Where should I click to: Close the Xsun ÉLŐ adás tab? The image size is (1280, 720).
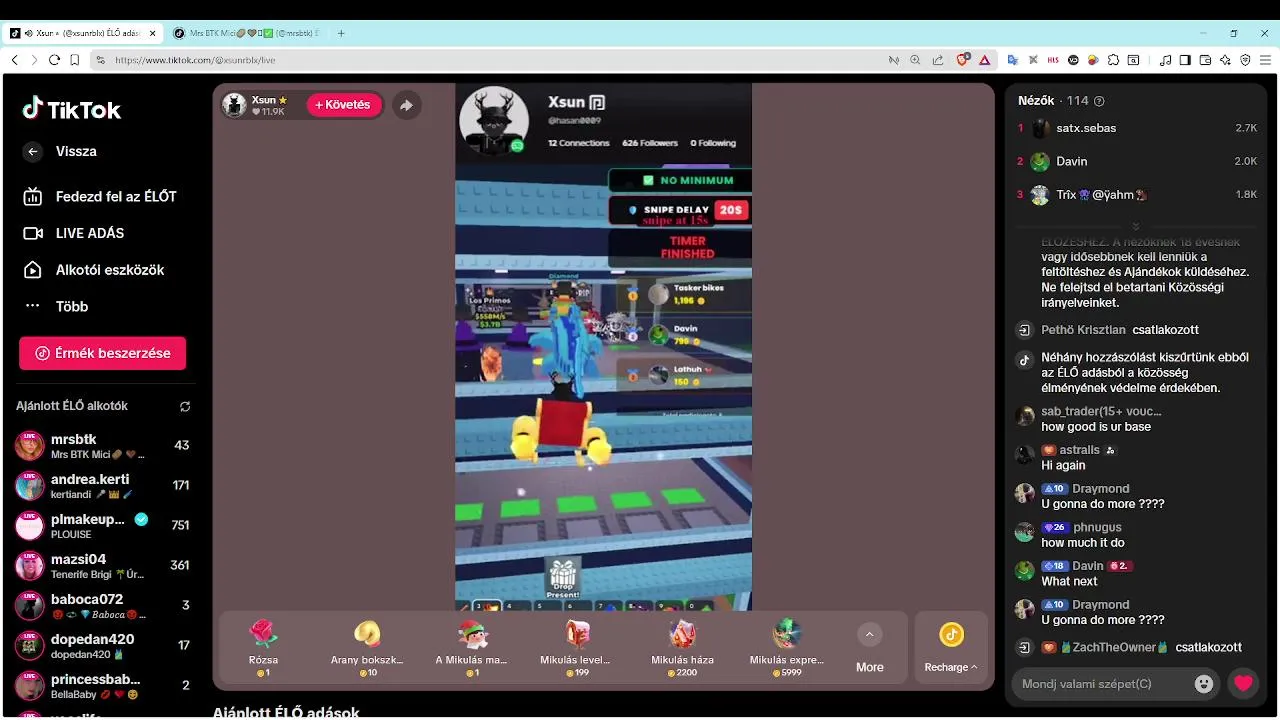click(153, 33)
